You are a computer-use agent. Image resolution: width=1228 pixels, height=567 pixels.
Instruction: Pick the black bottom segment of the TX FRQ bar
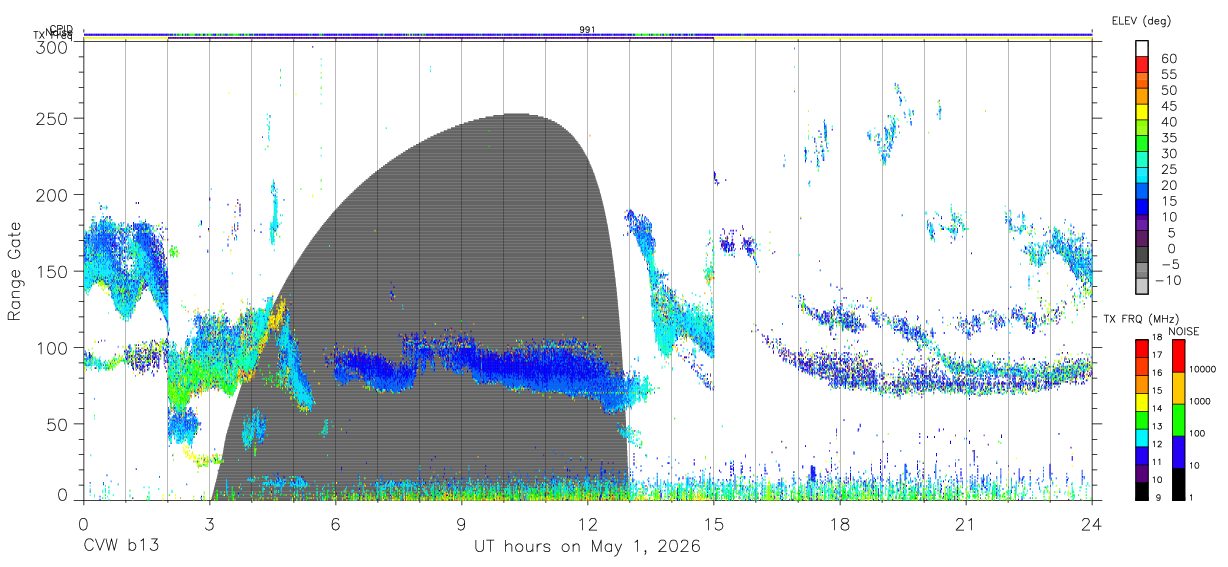pyautogui.click(x=1142, y=489)
